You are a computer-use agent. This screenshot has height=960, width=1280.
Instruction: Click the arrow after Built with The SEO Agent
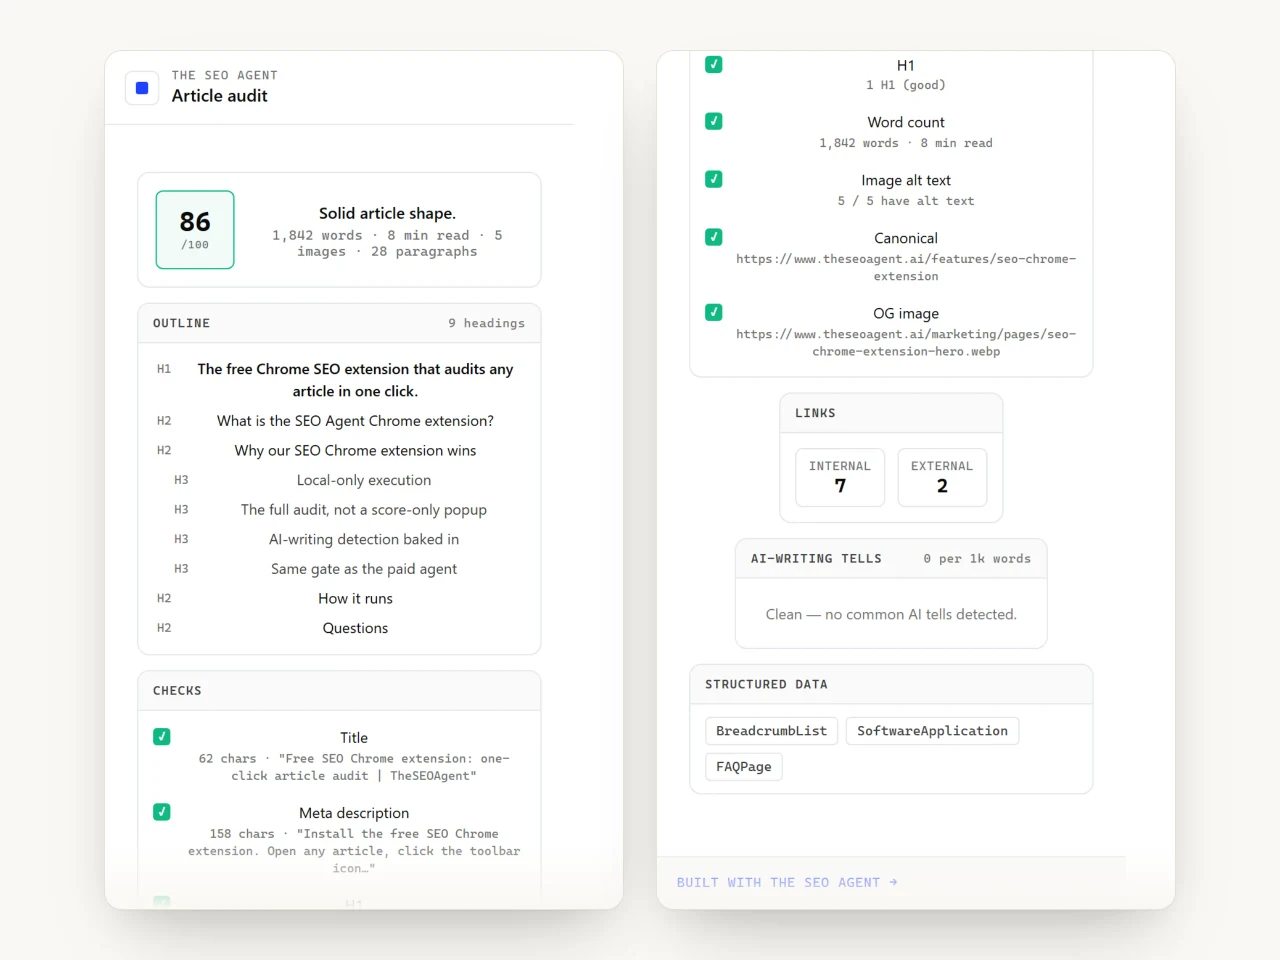tap(893, 882)
